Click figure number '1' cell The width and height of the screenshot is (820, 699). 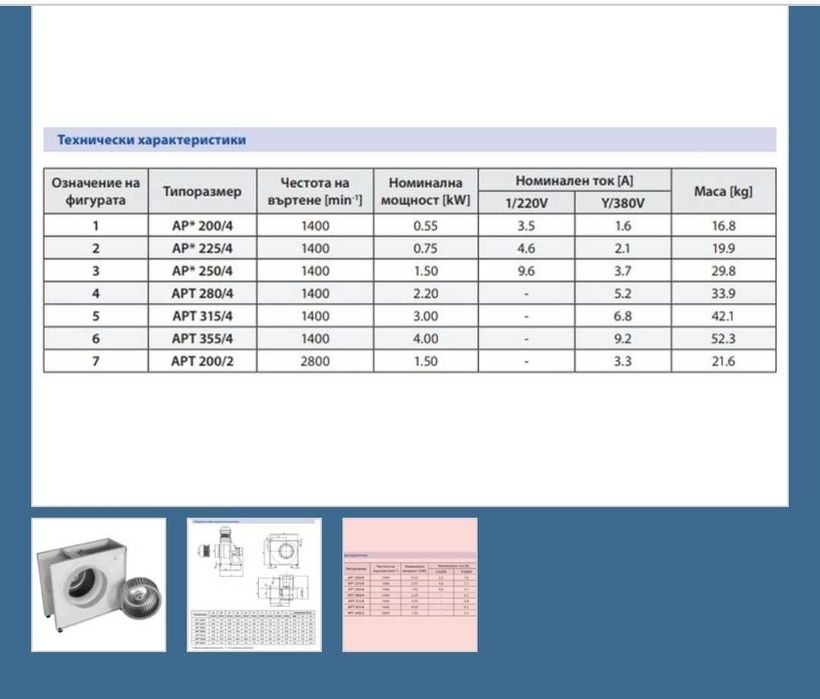click(96, 225)
